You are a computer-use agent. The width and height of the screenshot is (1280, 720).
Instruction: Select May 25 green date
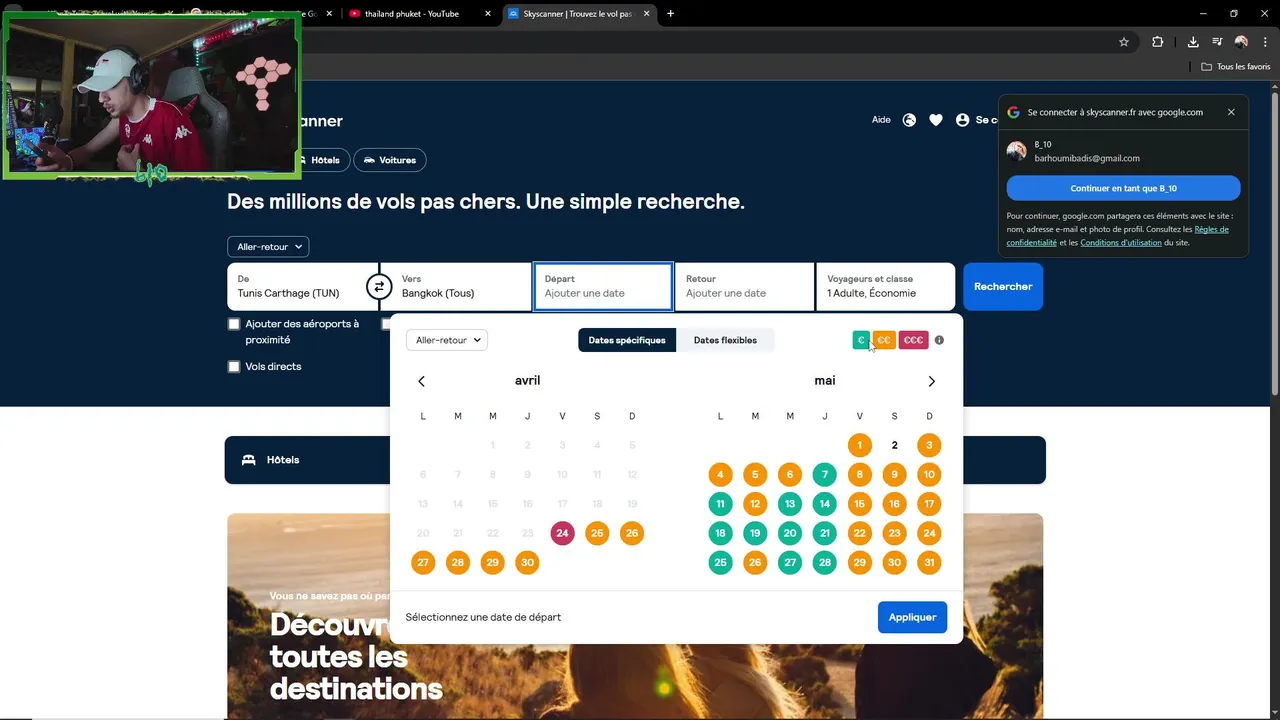720,562
